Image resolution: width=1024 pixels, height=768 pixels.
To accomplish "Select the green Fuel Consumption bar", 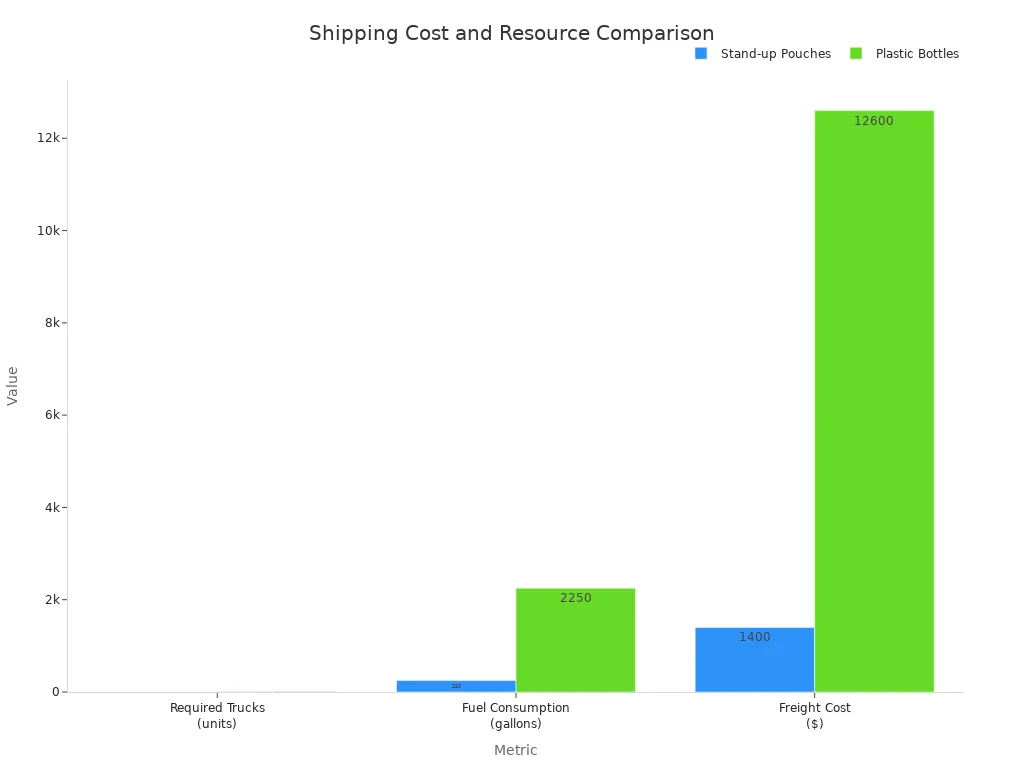I will 575,640.
